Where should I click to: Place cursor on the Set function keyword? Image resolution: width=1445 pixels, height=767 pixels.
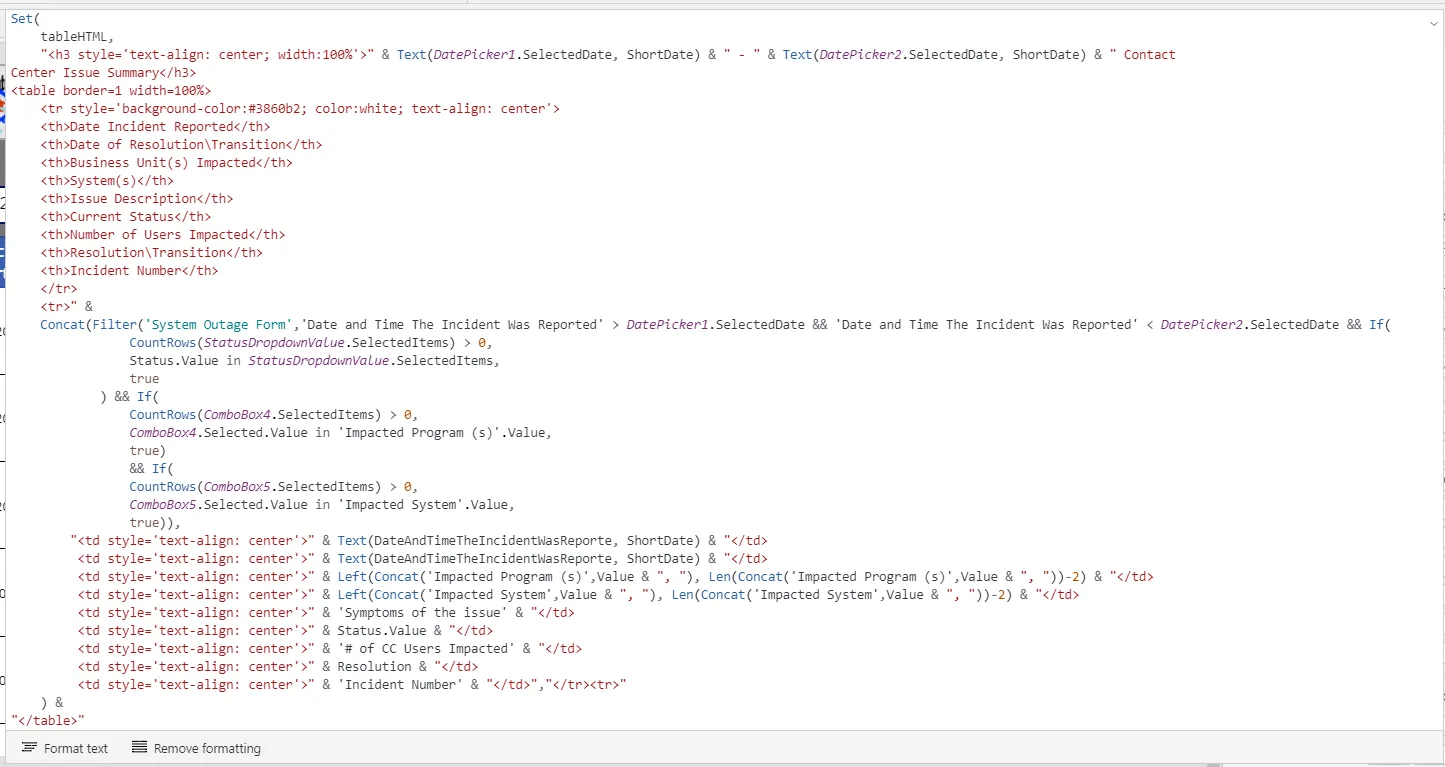(22, 18)
